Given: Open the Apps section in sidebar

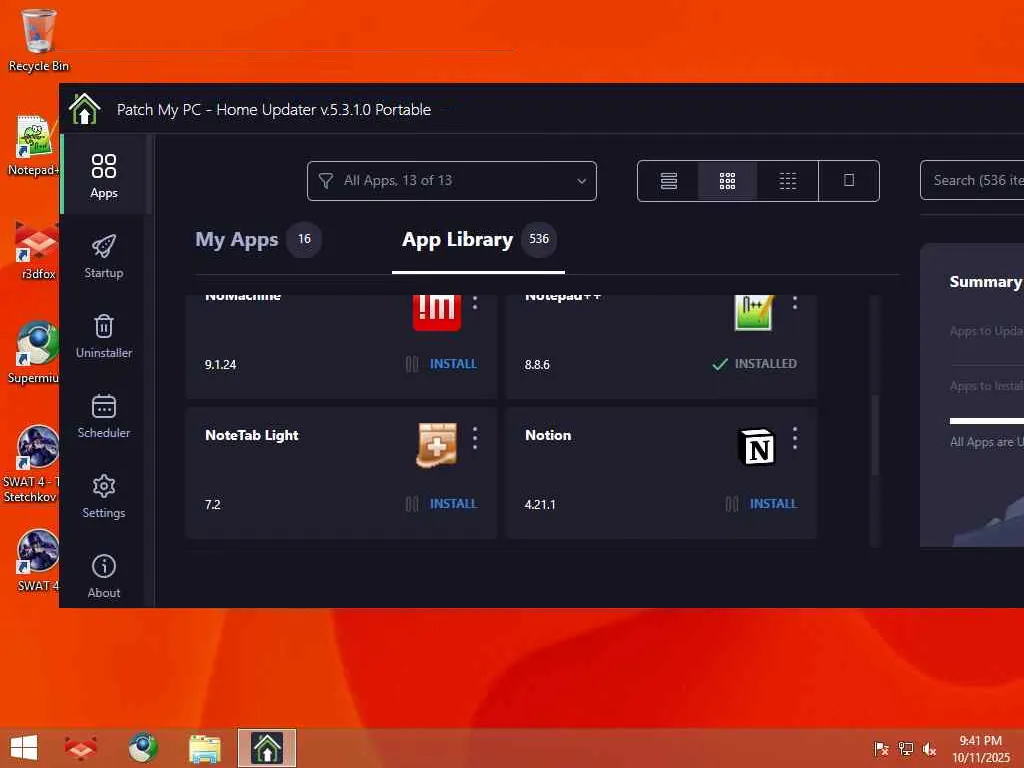Looking at the screenshot, I should (104, 175).
